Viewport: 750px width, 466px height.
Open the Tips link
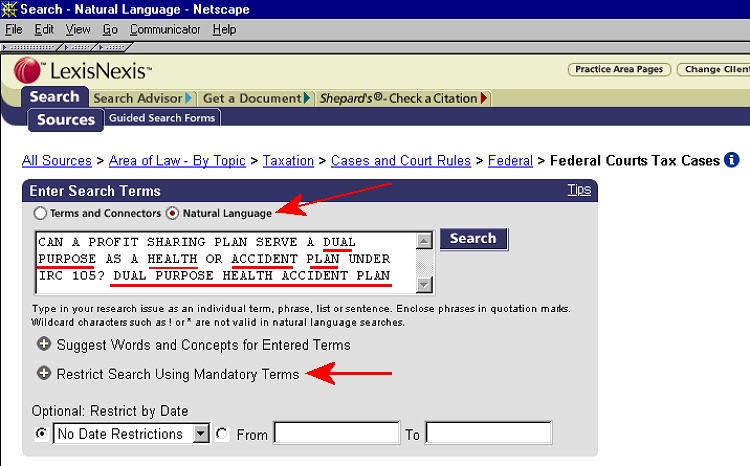pos(579,189)
